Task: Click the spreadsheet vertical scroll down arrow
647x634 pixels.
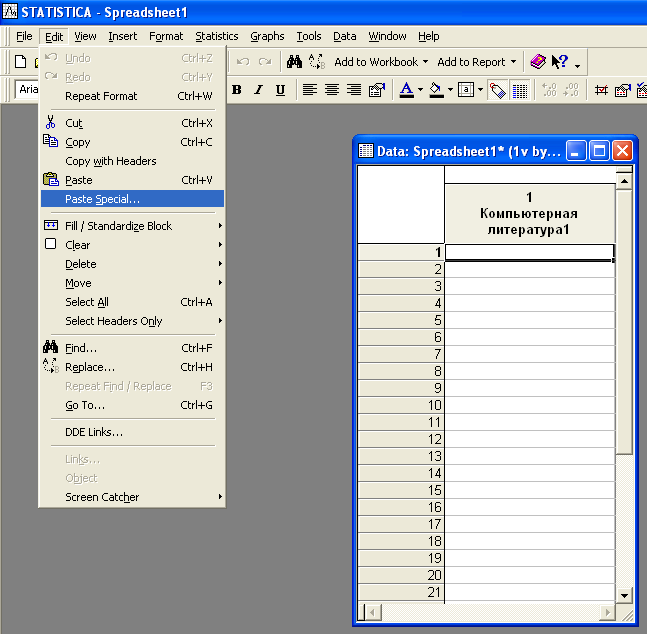Action: click(624, 596)
